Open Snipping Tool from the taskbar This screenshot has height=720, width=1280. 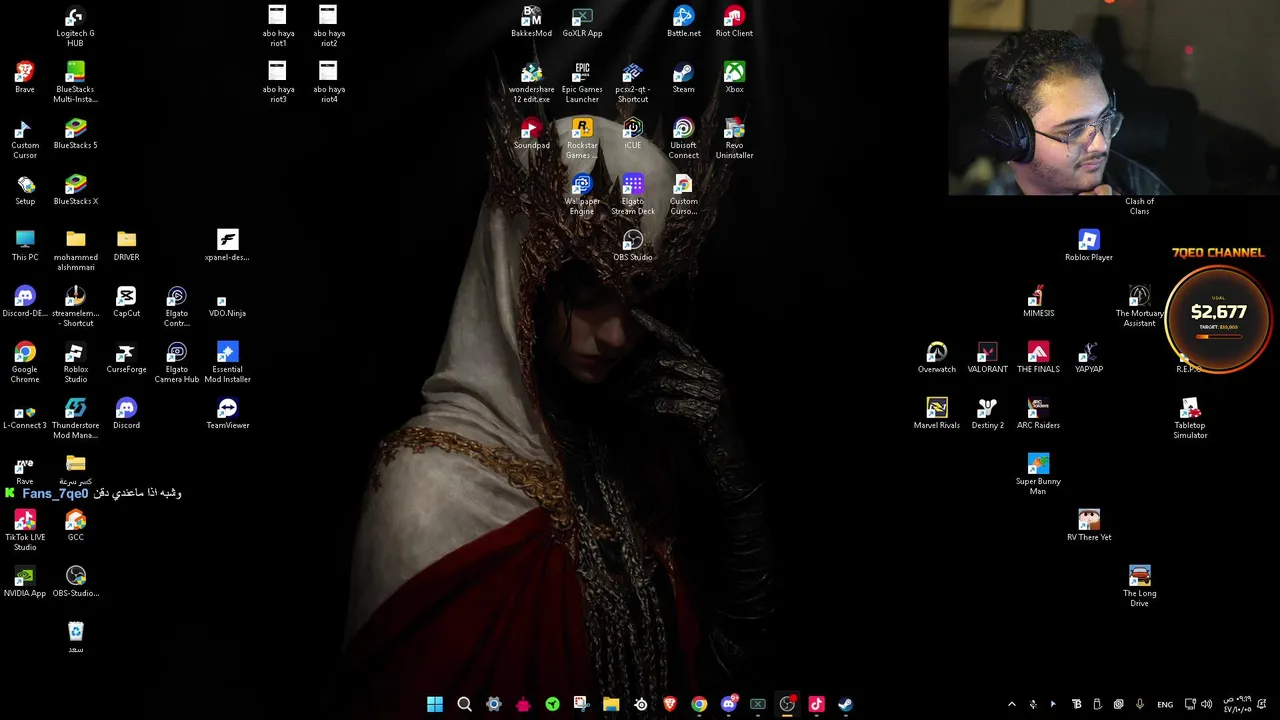(582, 704)
